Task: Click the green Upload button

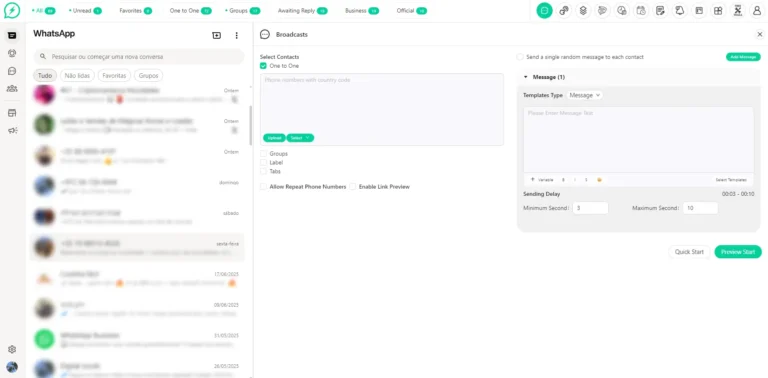Action: coord(274,138)
